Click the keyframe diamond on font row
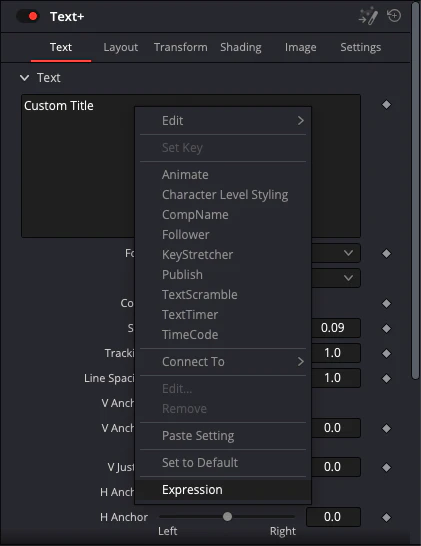421x546 pixels. 386,254
